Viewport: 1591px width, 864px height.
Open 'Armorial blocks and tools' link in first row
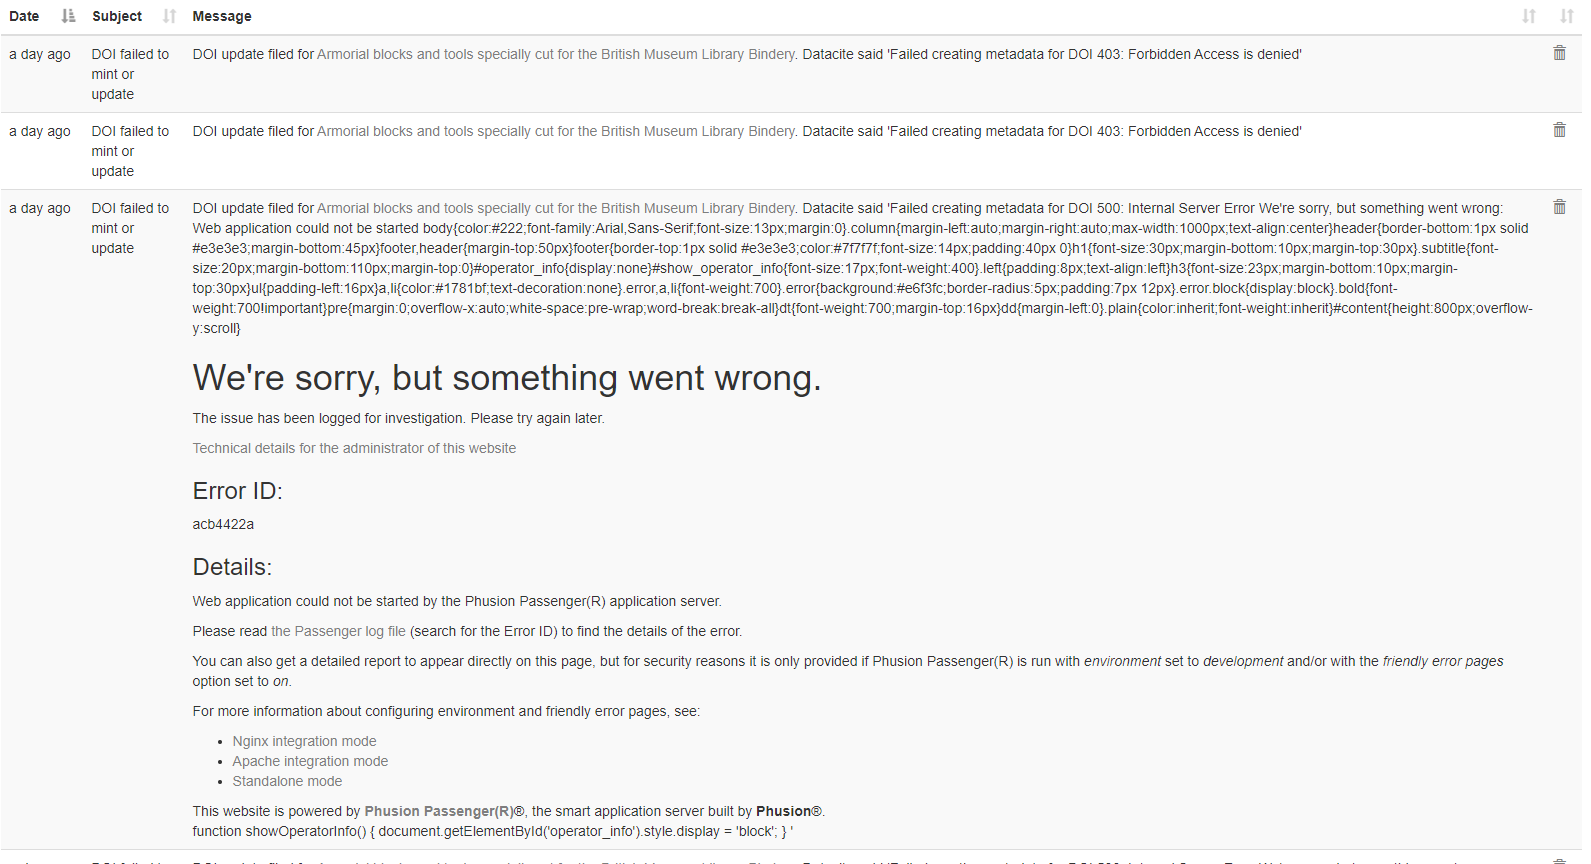tap(555, 54)
